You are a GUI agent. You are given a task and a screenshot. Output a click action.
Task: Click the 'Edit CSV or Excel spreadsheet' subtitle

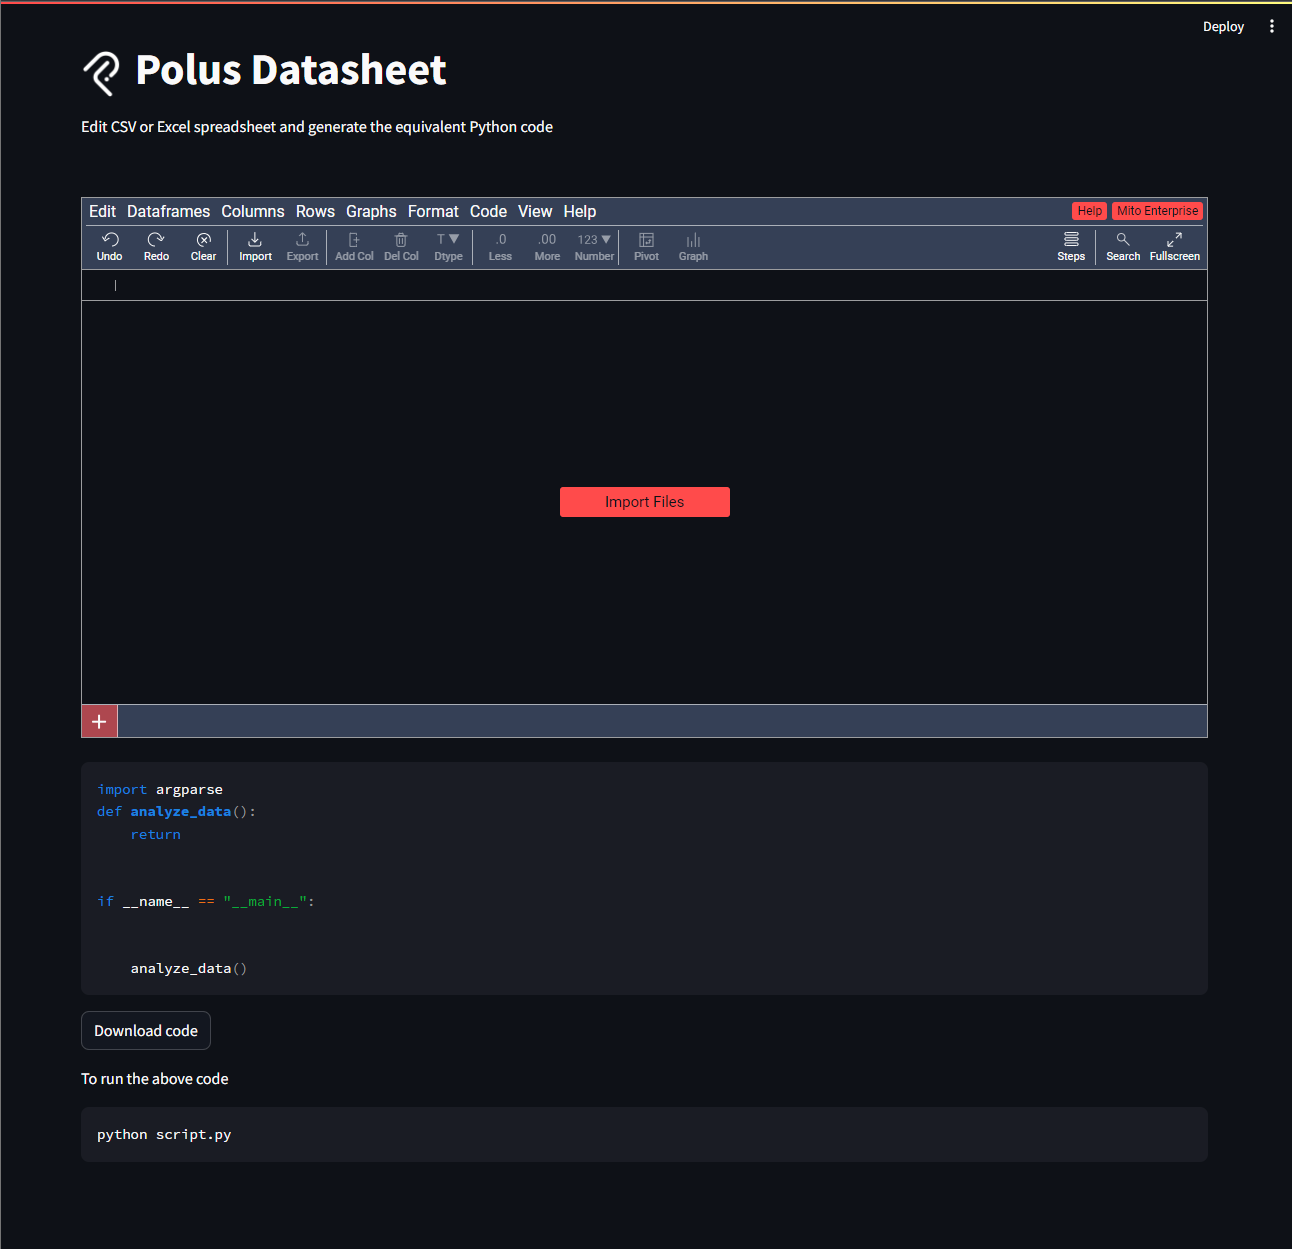pyautogui.click(x=317, y=127)
